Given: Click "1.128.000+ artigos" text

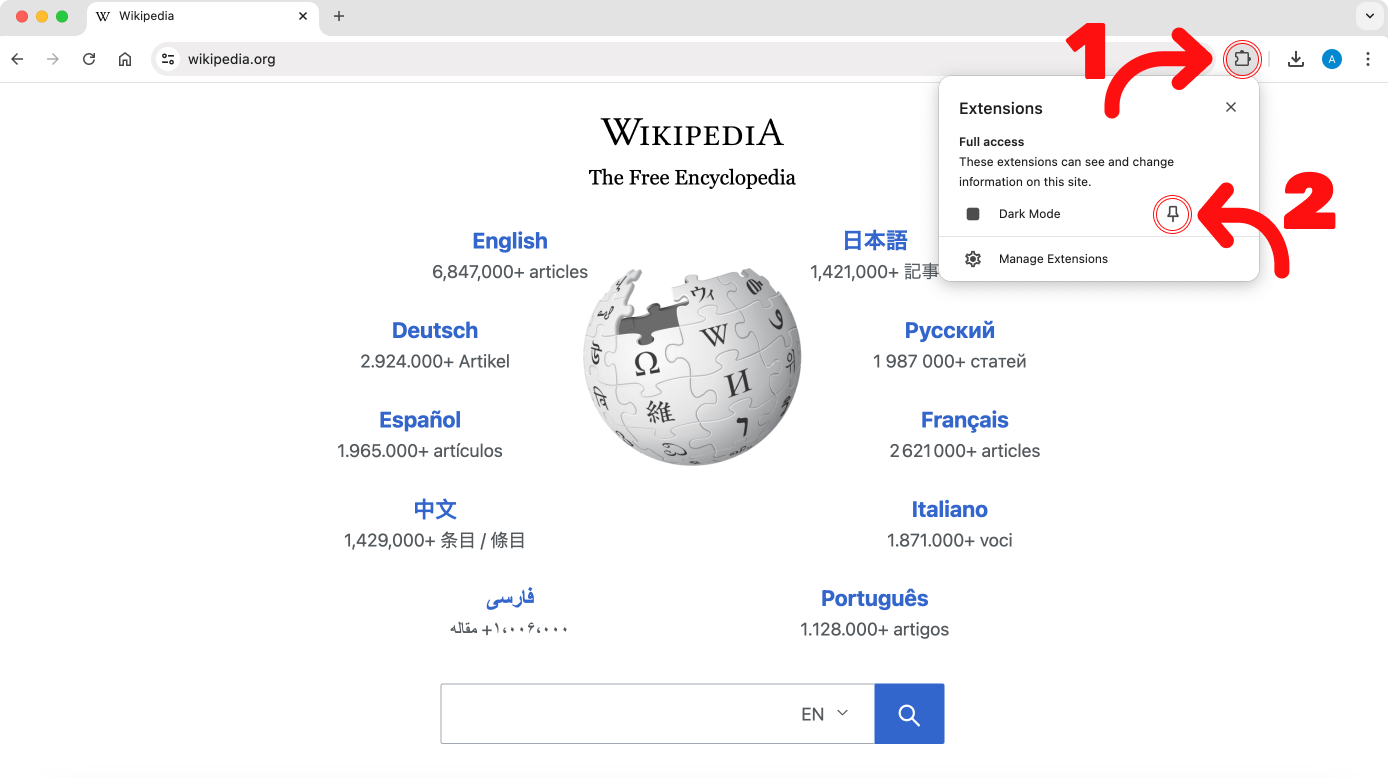Looking at the screenshot, I should point(875,630).
